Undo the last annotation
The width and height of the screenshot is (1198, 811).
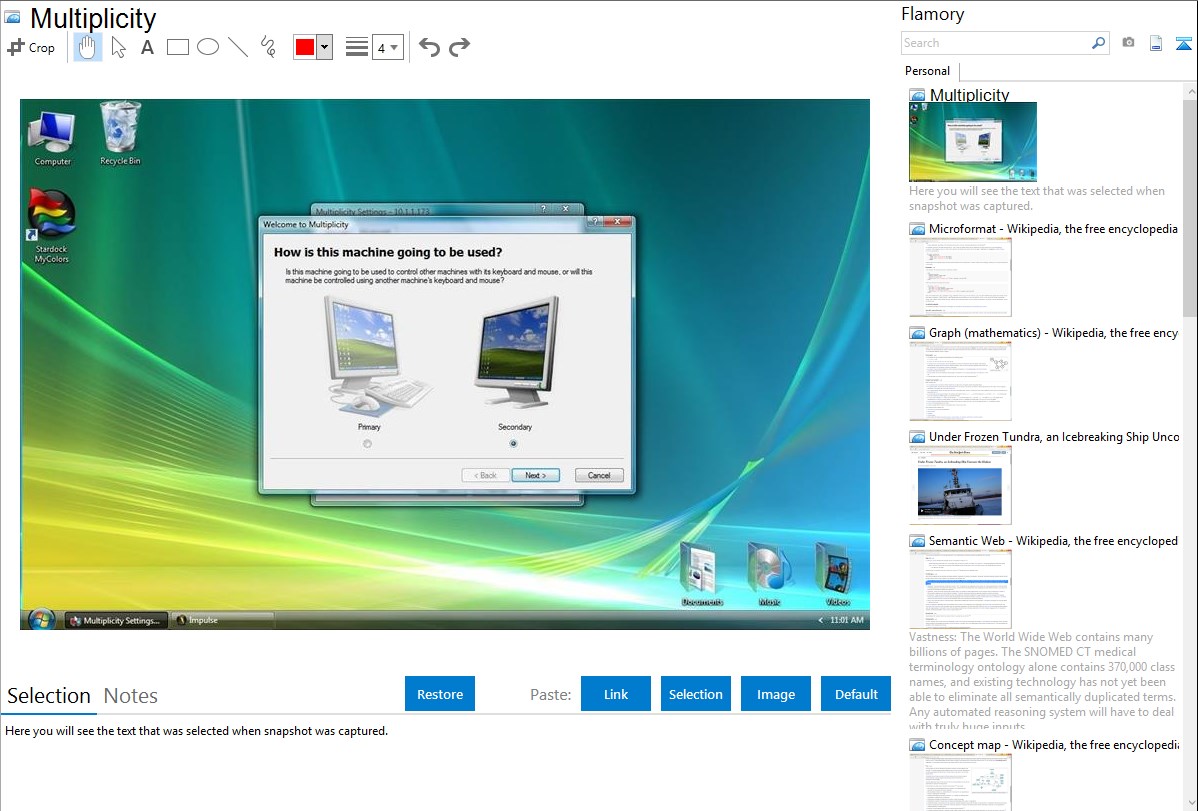pos(429,47)
